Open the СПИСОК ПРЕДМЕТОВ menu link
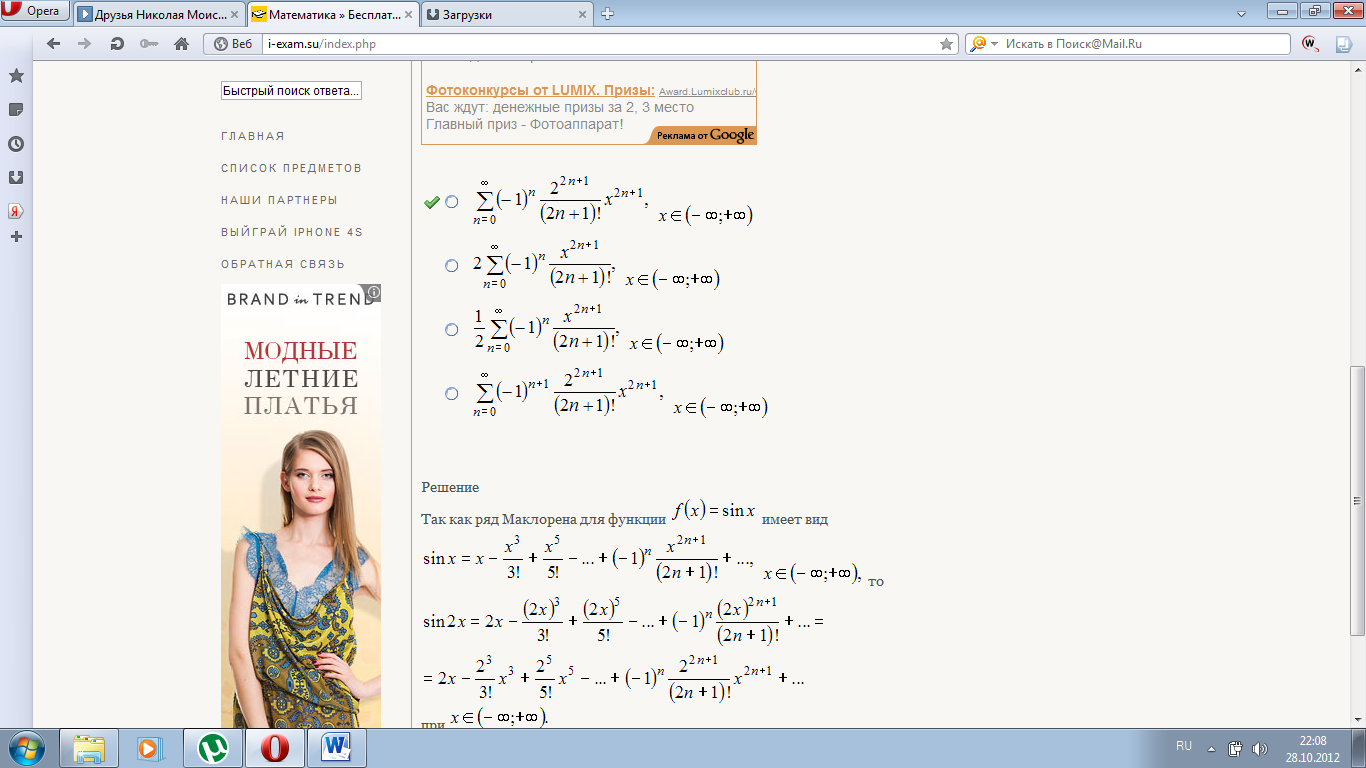Image resolution: width=1366 pixels, height=768 pixels. coord(291,168)
